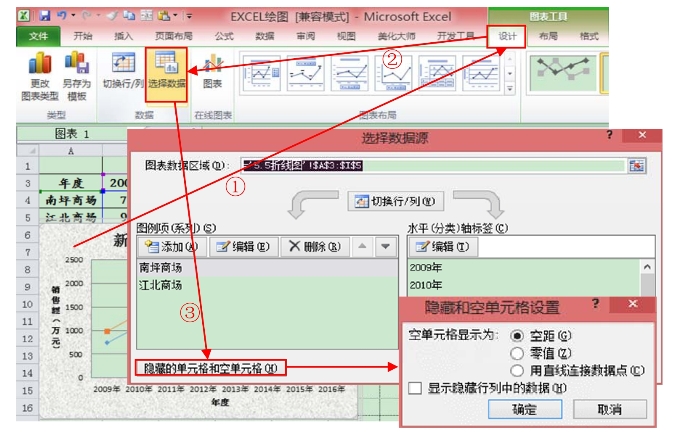The width and height of the screenshot is (698, 440).
Task: Choose the second chart layout thumbnail
Action: click(x=305, y=73)
